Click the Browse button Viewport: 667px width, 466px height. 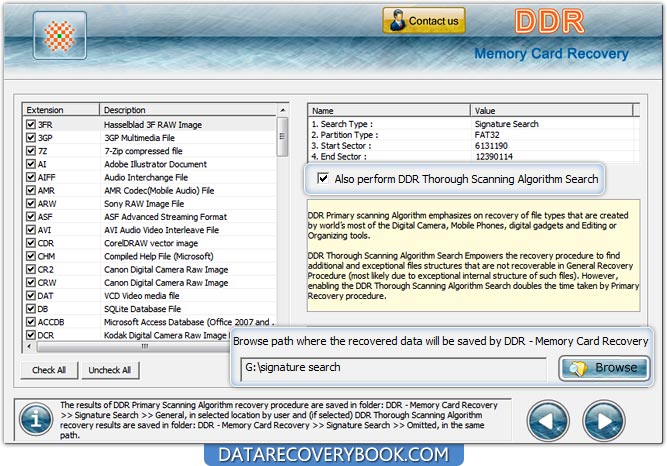(x=605, y=368)
